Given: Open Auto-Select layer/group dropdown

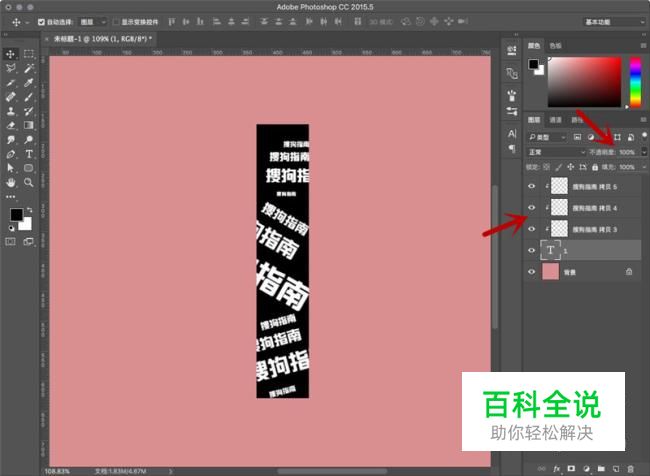Looking at the screenshot, I should pos(93,22).
